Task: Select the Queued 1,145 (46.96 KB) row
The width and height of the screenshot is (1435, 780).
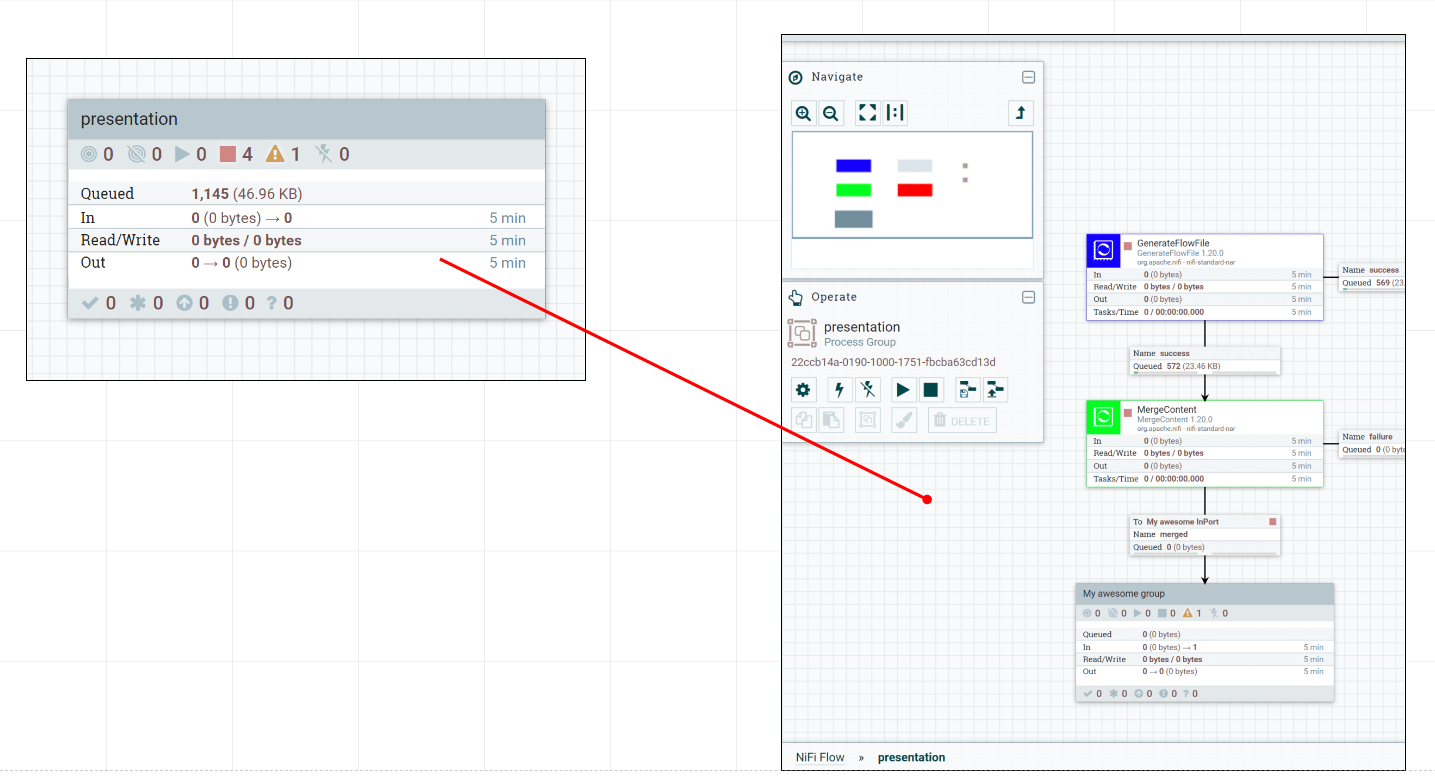Action: pyautogui.click(x=307, y=194)
